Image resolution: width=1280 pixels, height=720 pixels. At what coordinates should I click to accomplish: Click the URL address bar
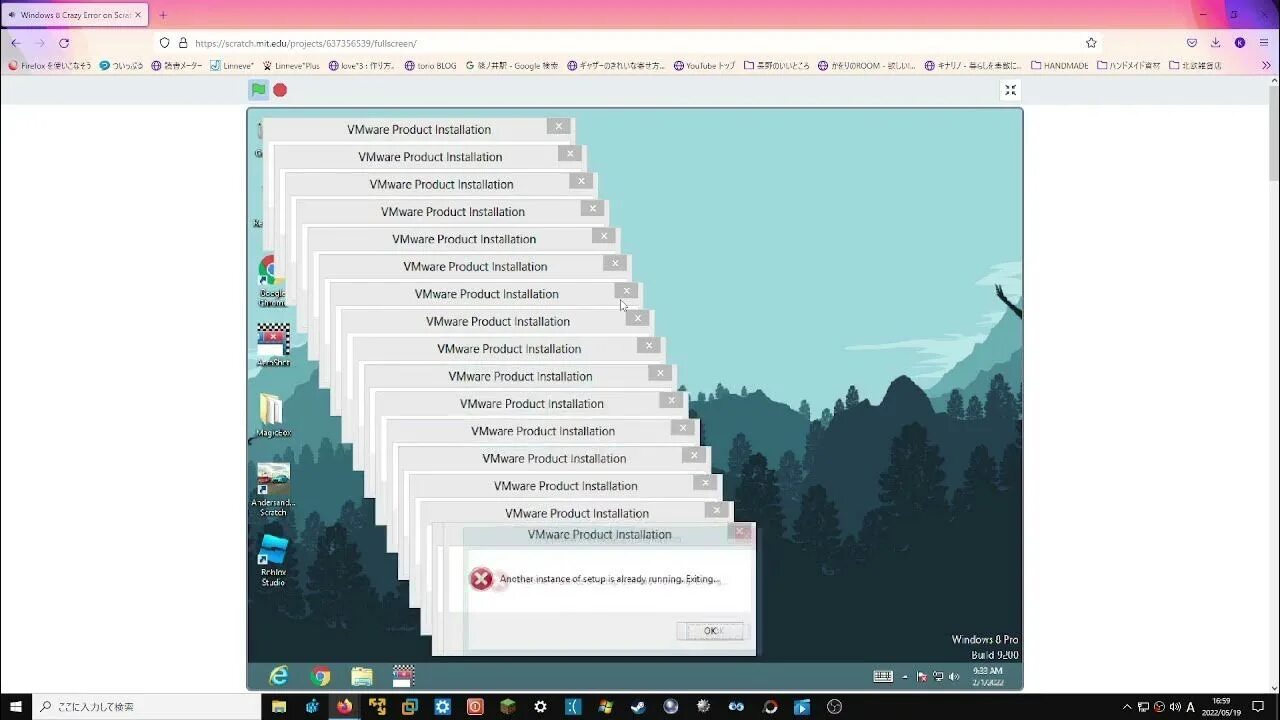(x=630, y=43)
